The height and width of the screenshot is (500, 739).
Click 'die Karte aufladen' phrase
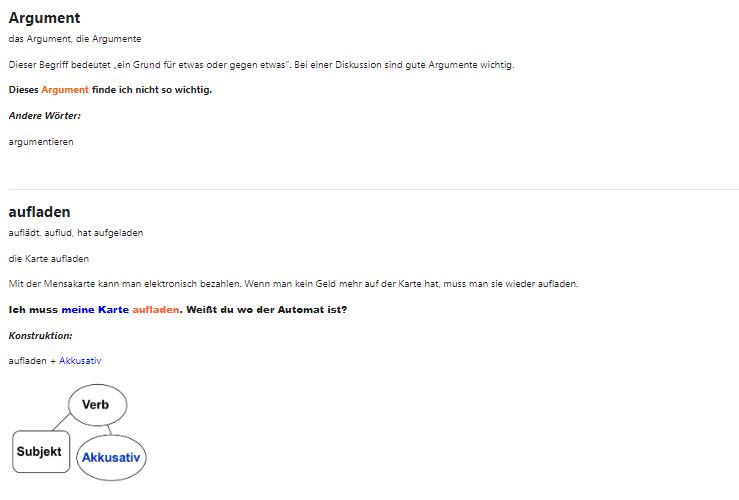pyautogui.click(x=48, y=259)
